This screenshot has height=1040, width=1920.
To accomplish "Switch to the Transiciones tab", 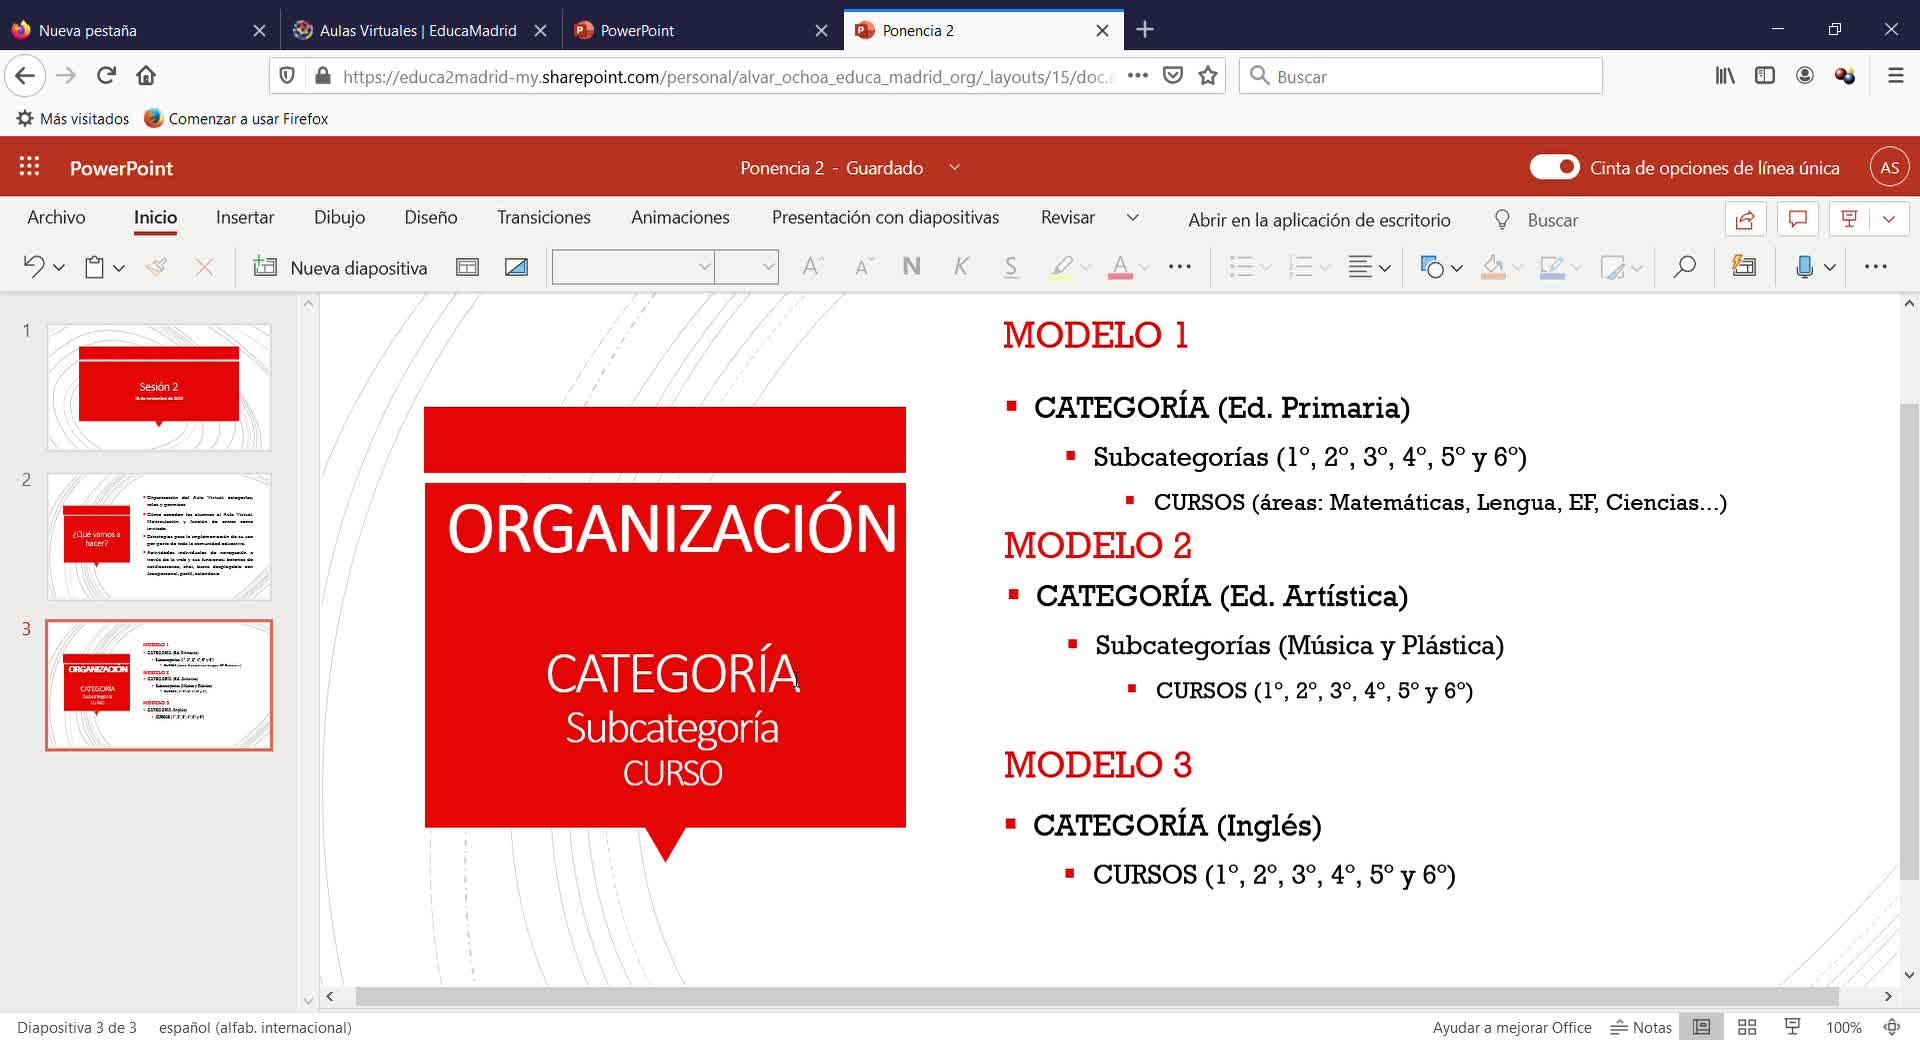I will point(544,218).
